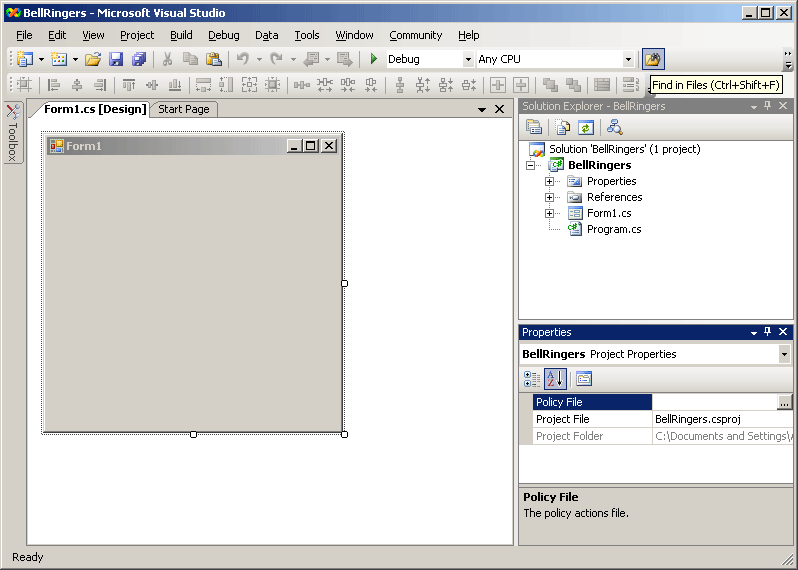Click the Cut scissors icon
Screen dimensions: 798x570
tap(167, 59)
